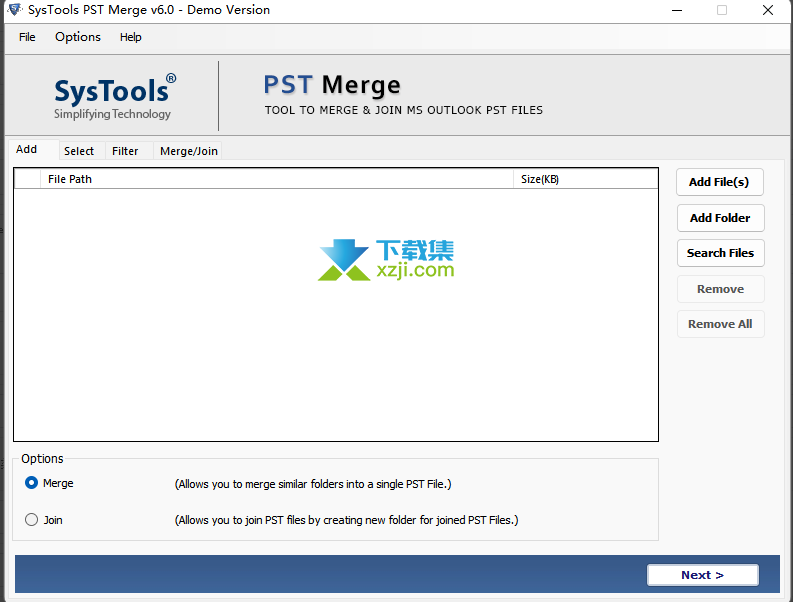Click the Add Folder button

[x=720, y=218]
